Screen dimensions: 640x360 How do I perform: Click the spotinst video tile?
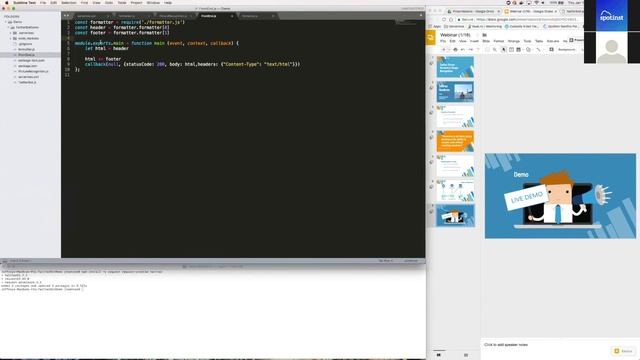pyautogui.click(x=611, y=16)
